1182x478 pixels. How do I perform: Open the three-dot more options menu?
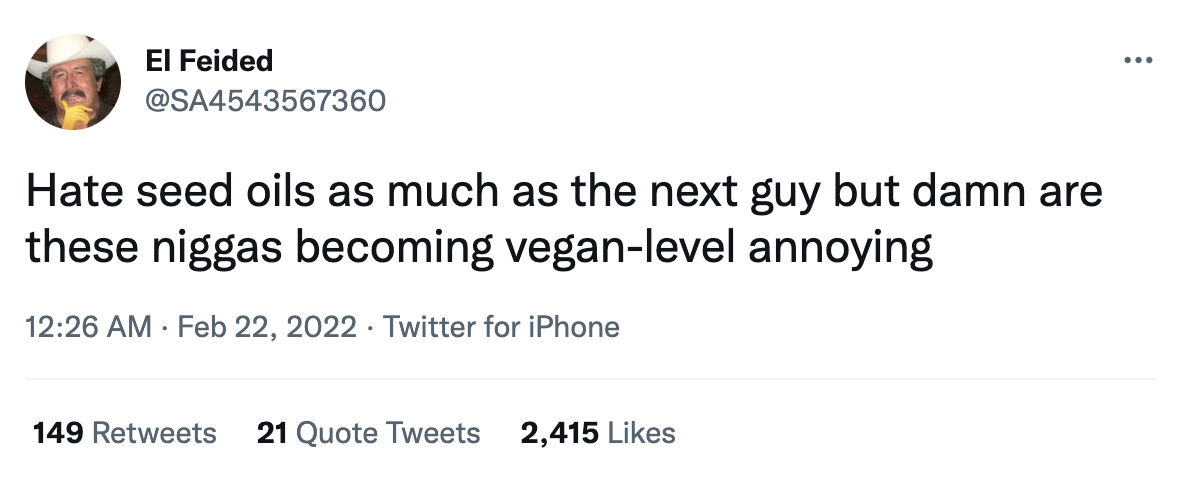1138,61
